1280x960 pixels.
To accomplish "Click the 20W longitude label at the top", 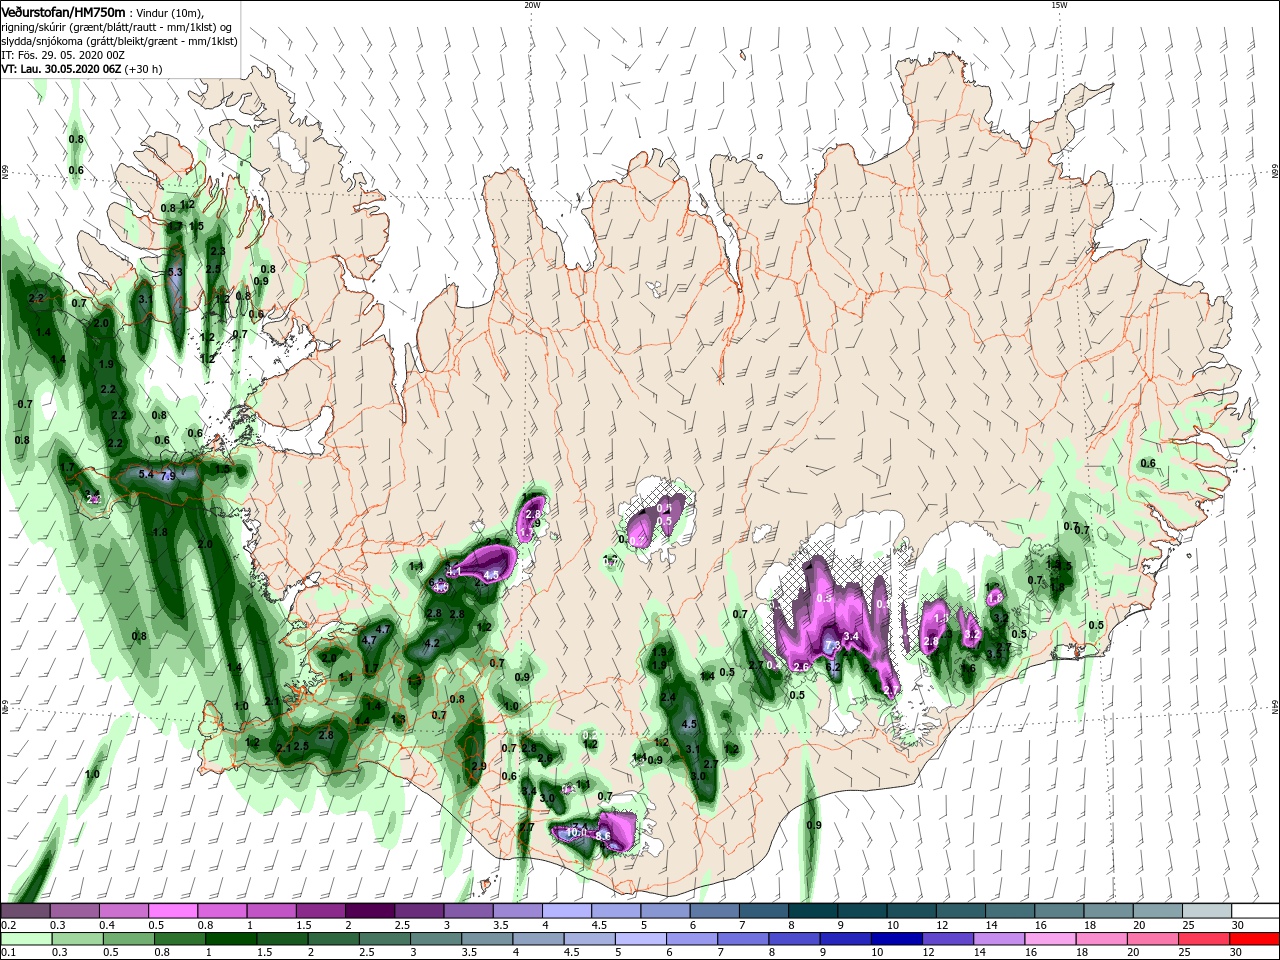I will pos(532,5).
